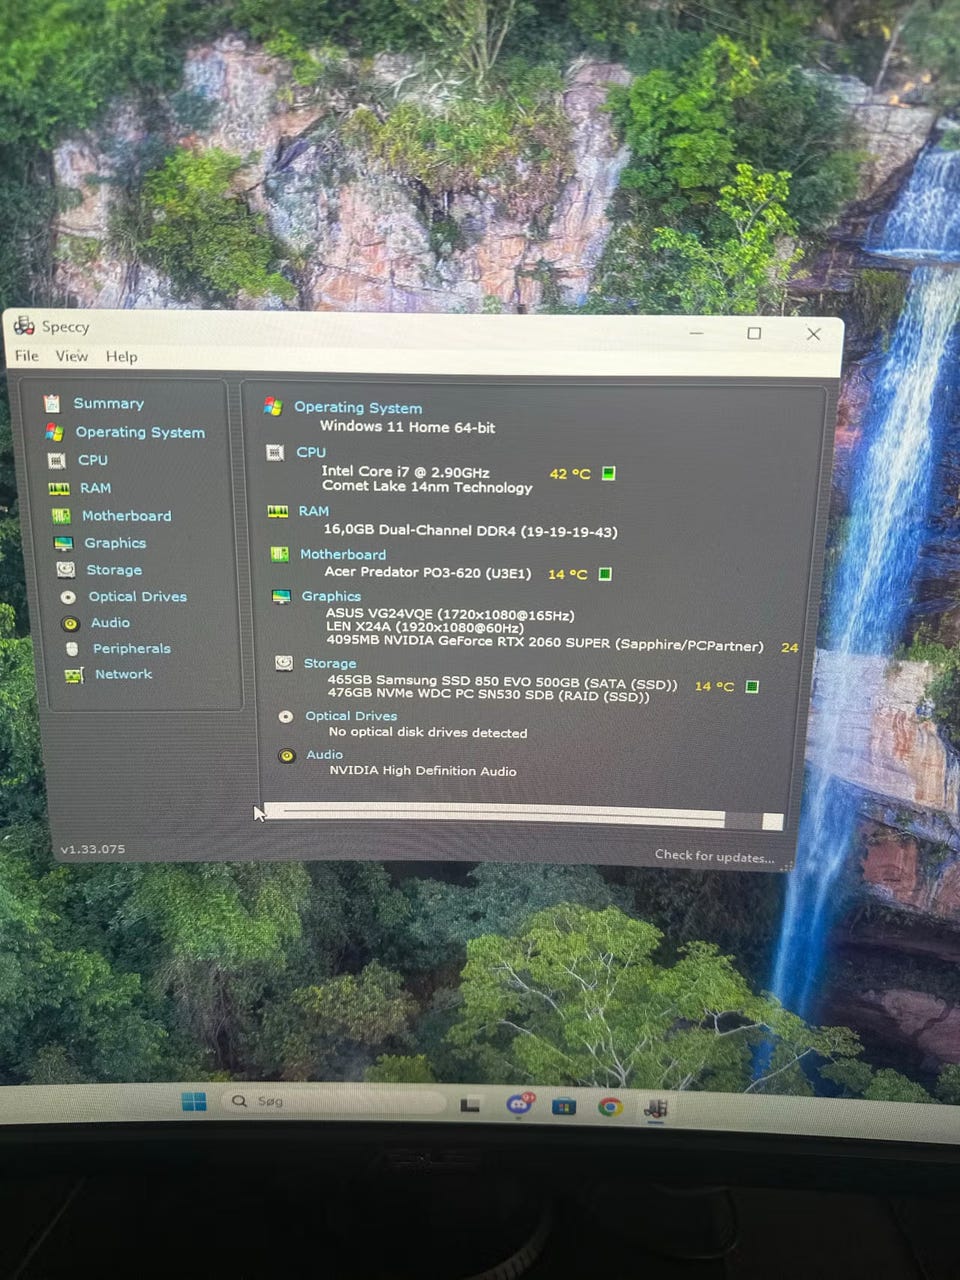Click the 14 °C motherboard temperature value

point(568,574)
